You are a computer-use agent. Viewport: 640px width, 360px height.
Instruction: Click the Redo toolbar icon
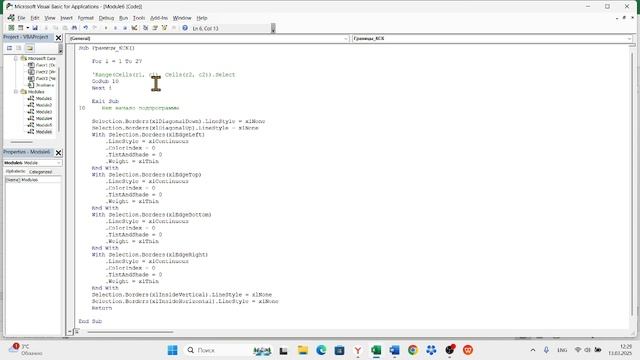point(95,28)
